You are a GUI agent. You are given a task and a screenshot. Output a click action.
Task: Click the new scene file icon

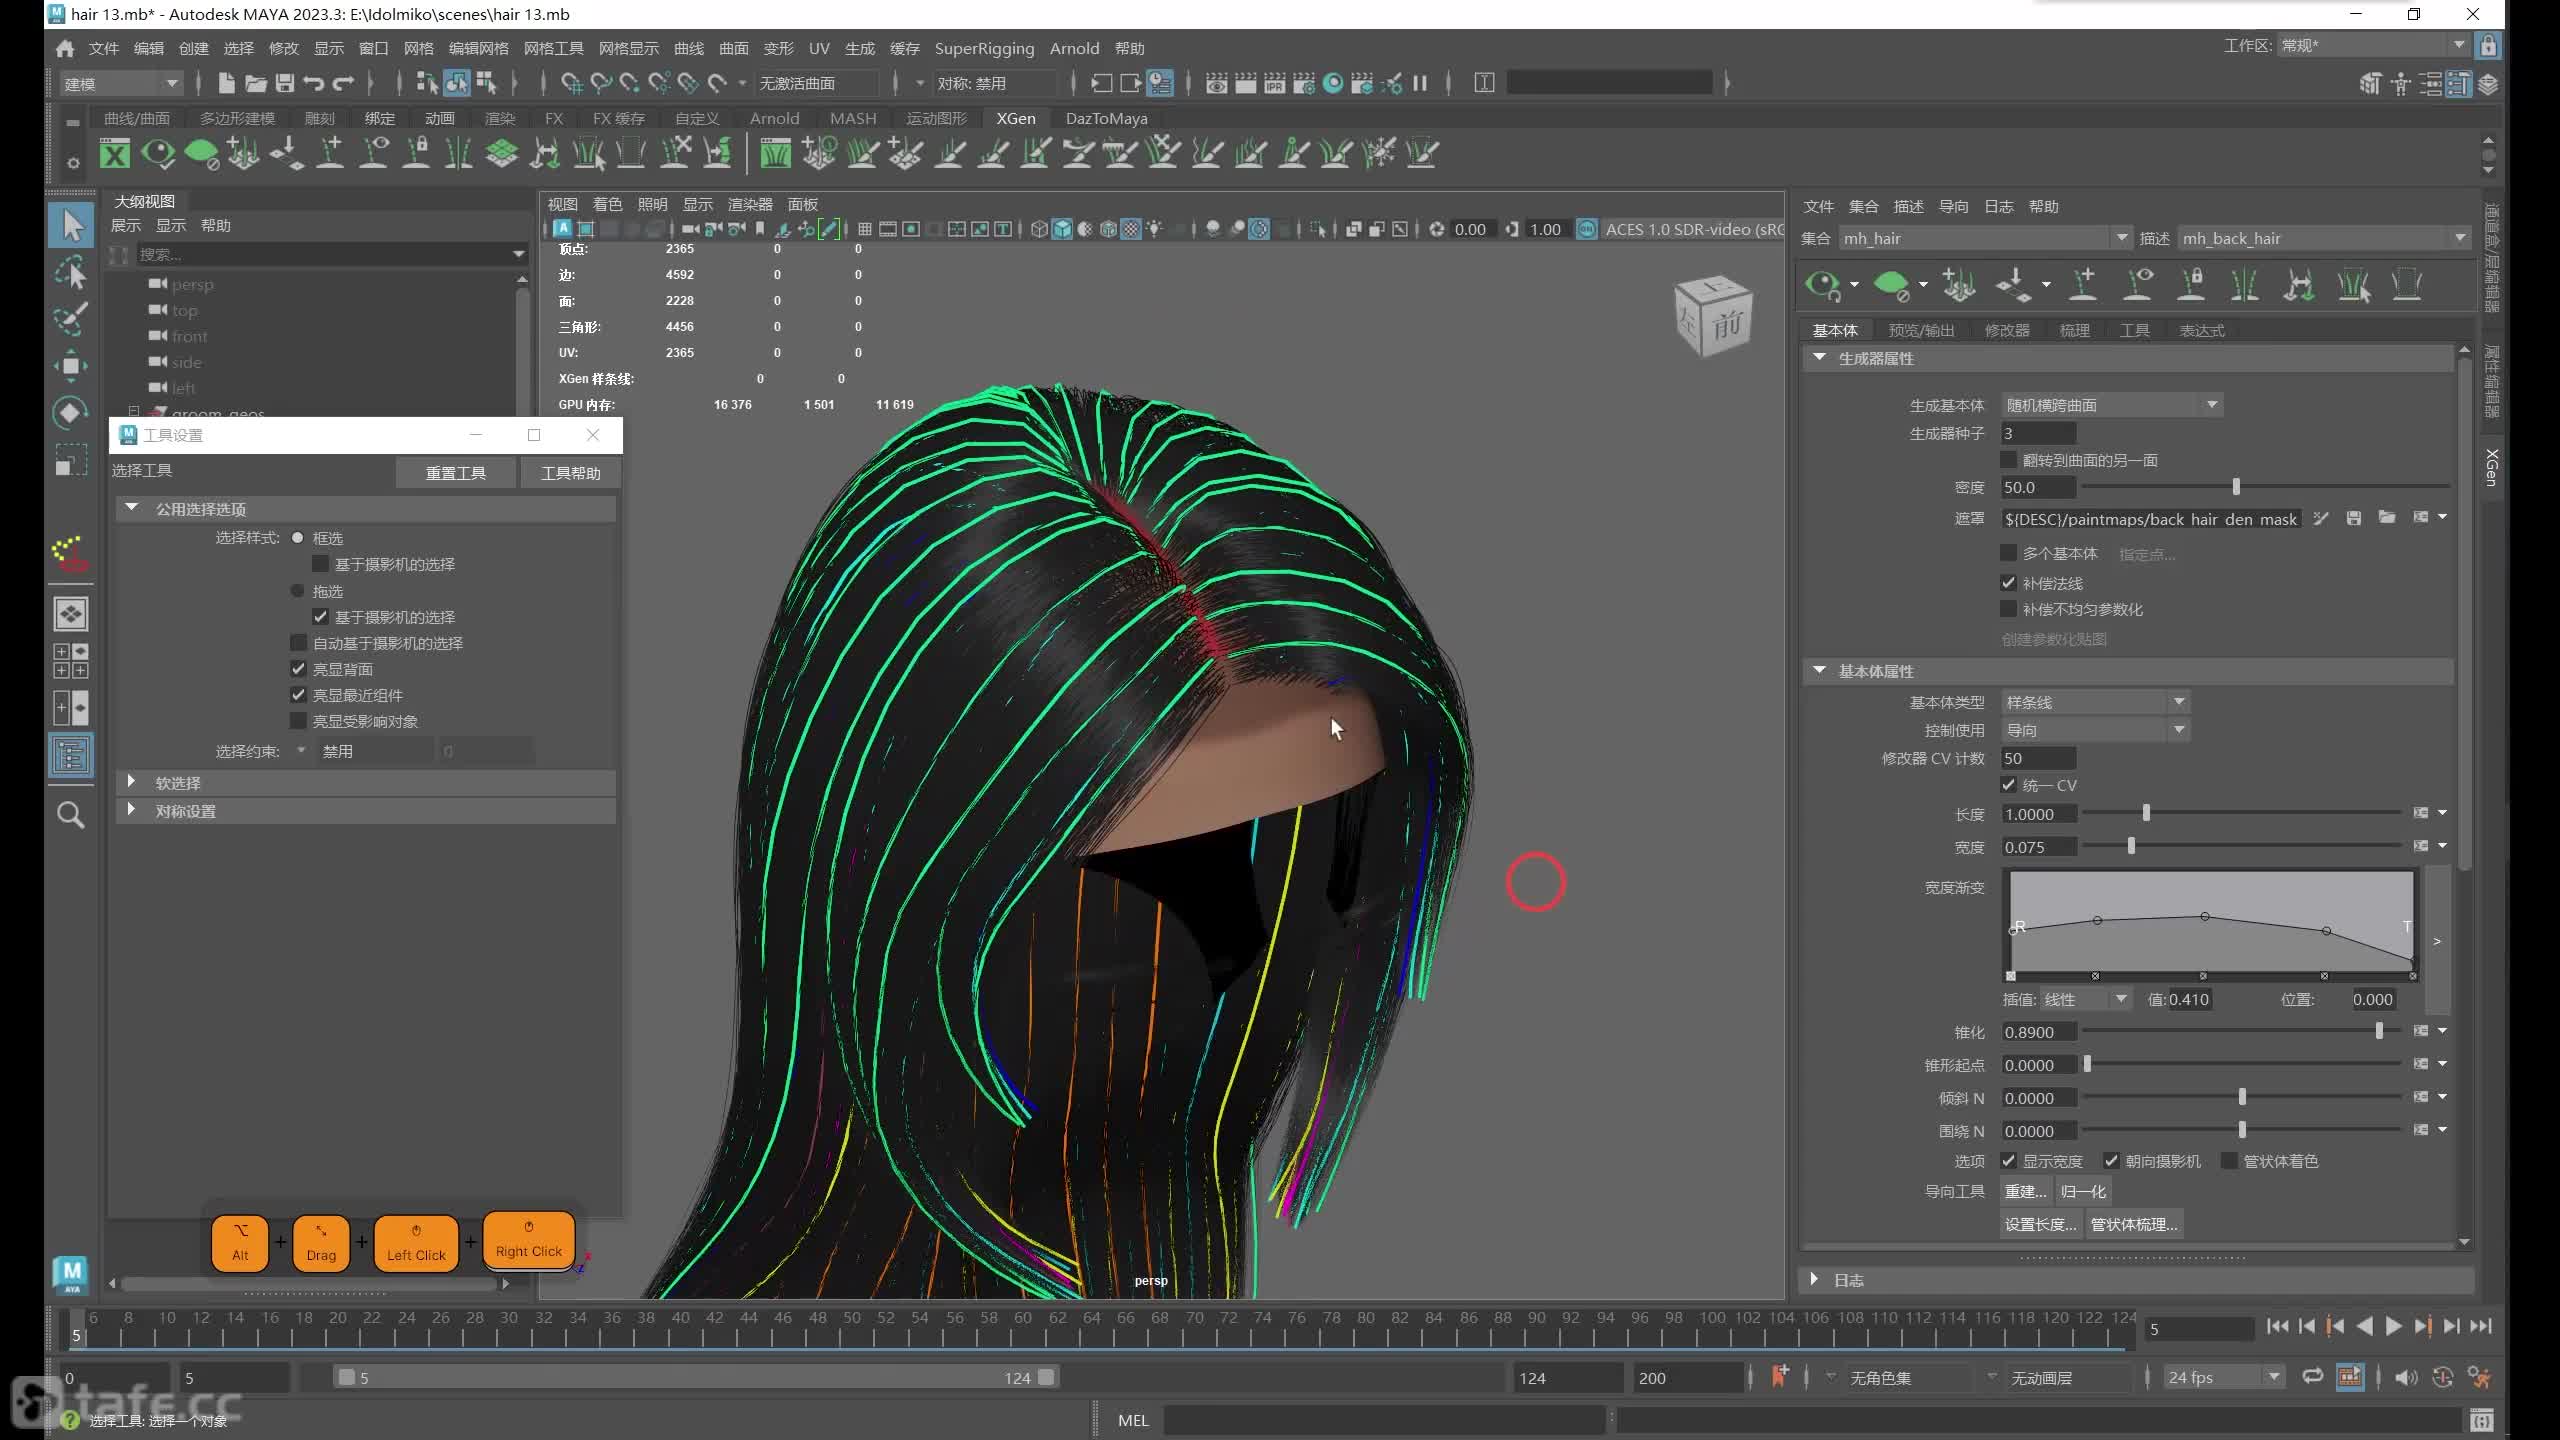point(226,83)
